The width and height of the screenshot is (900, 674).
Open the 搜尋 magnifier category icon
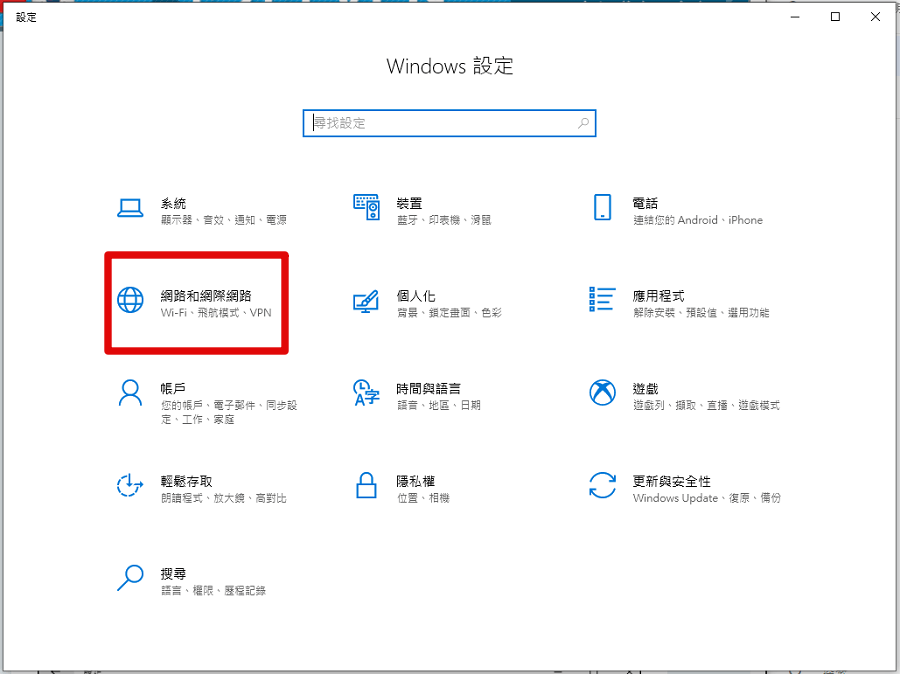pyautogui.click(x=130, y=578)
